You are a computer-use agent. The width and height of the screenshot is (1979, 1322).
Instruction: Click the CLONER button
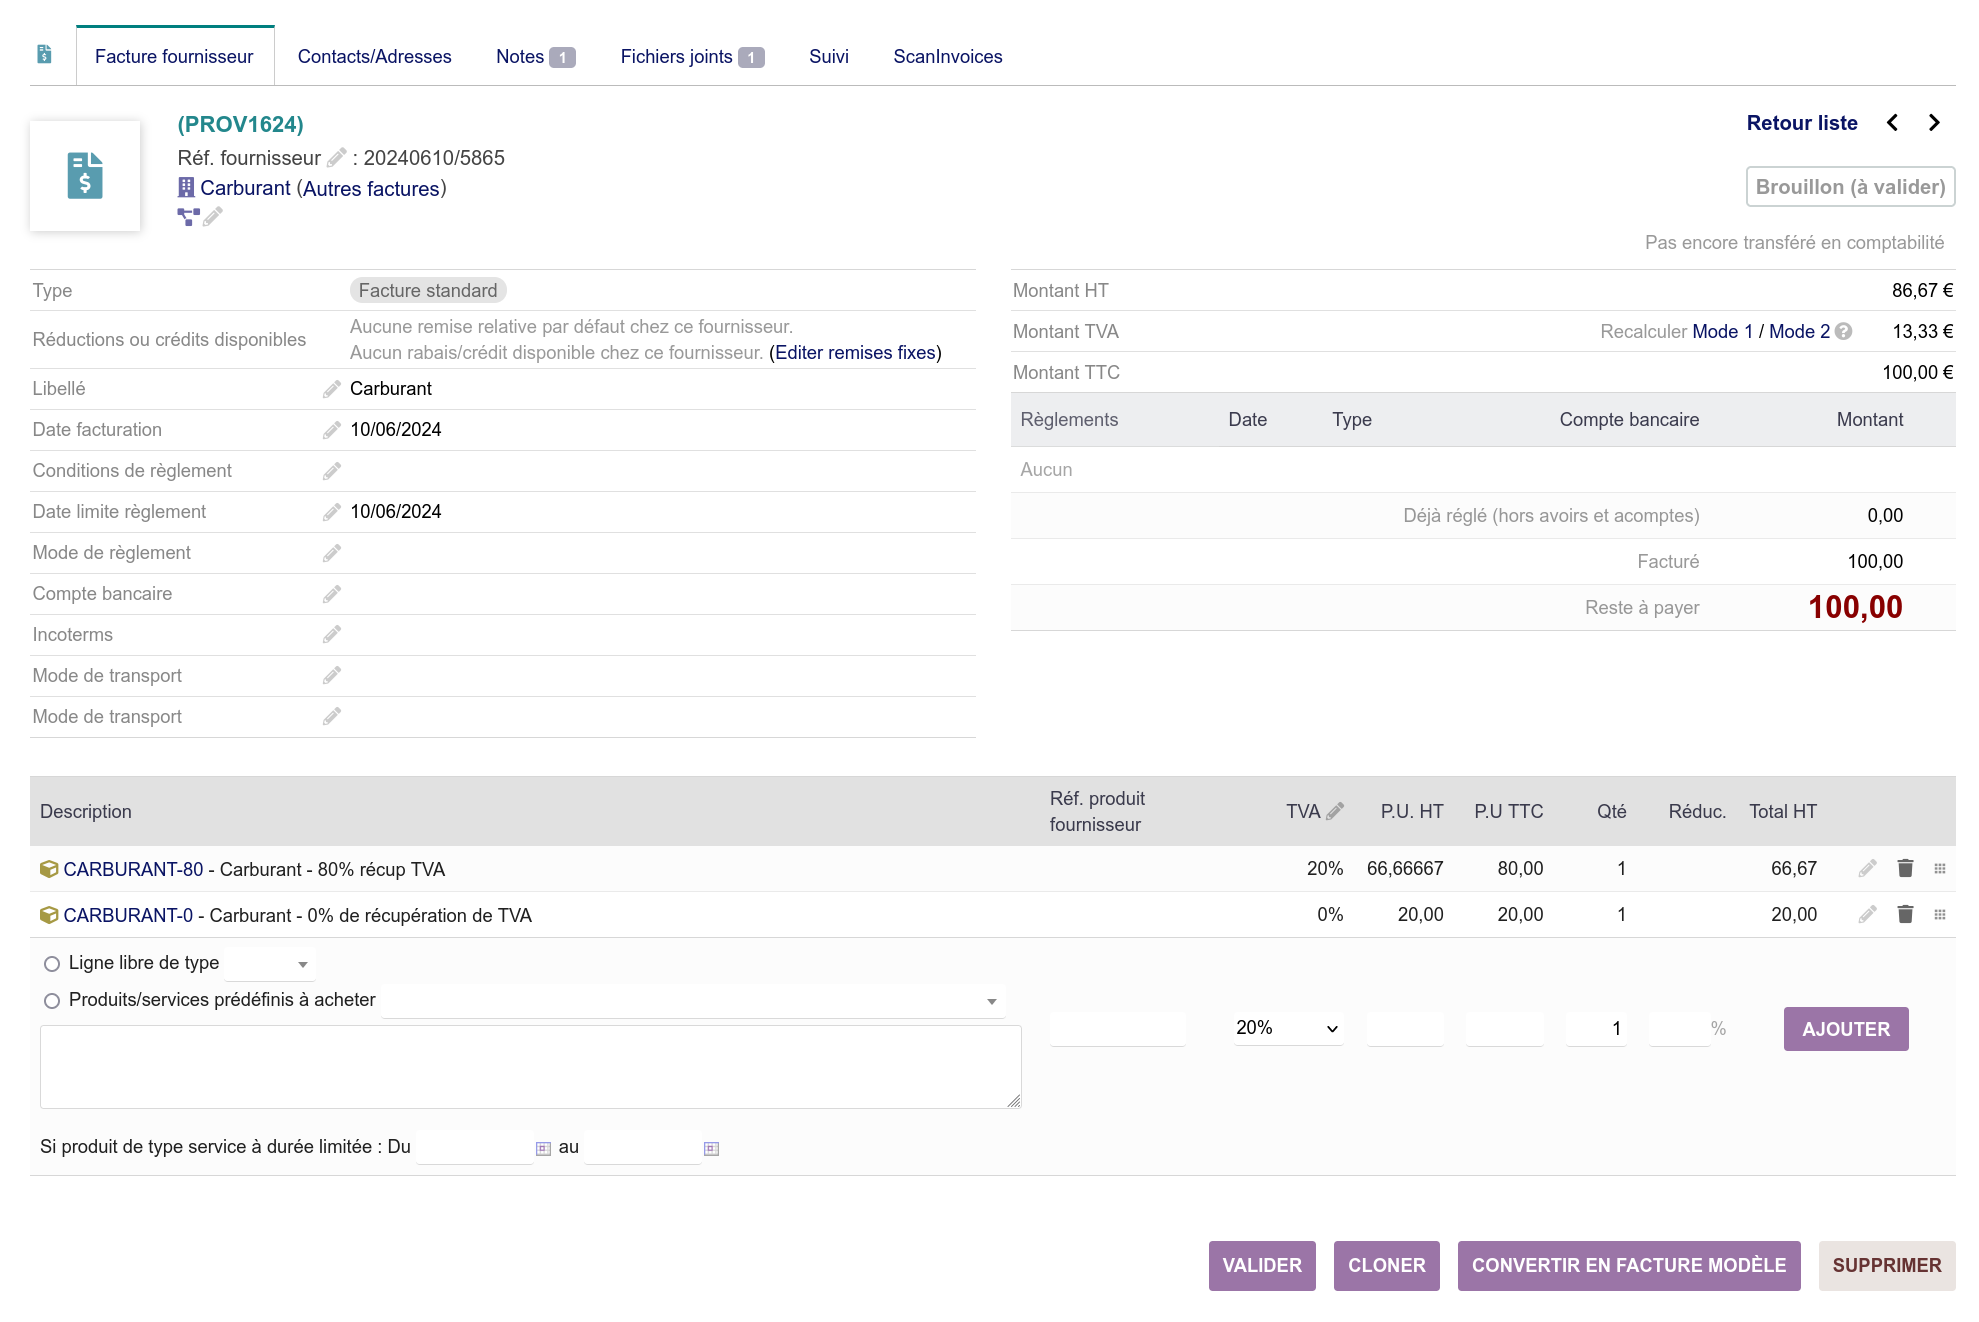(1387, 1266)
